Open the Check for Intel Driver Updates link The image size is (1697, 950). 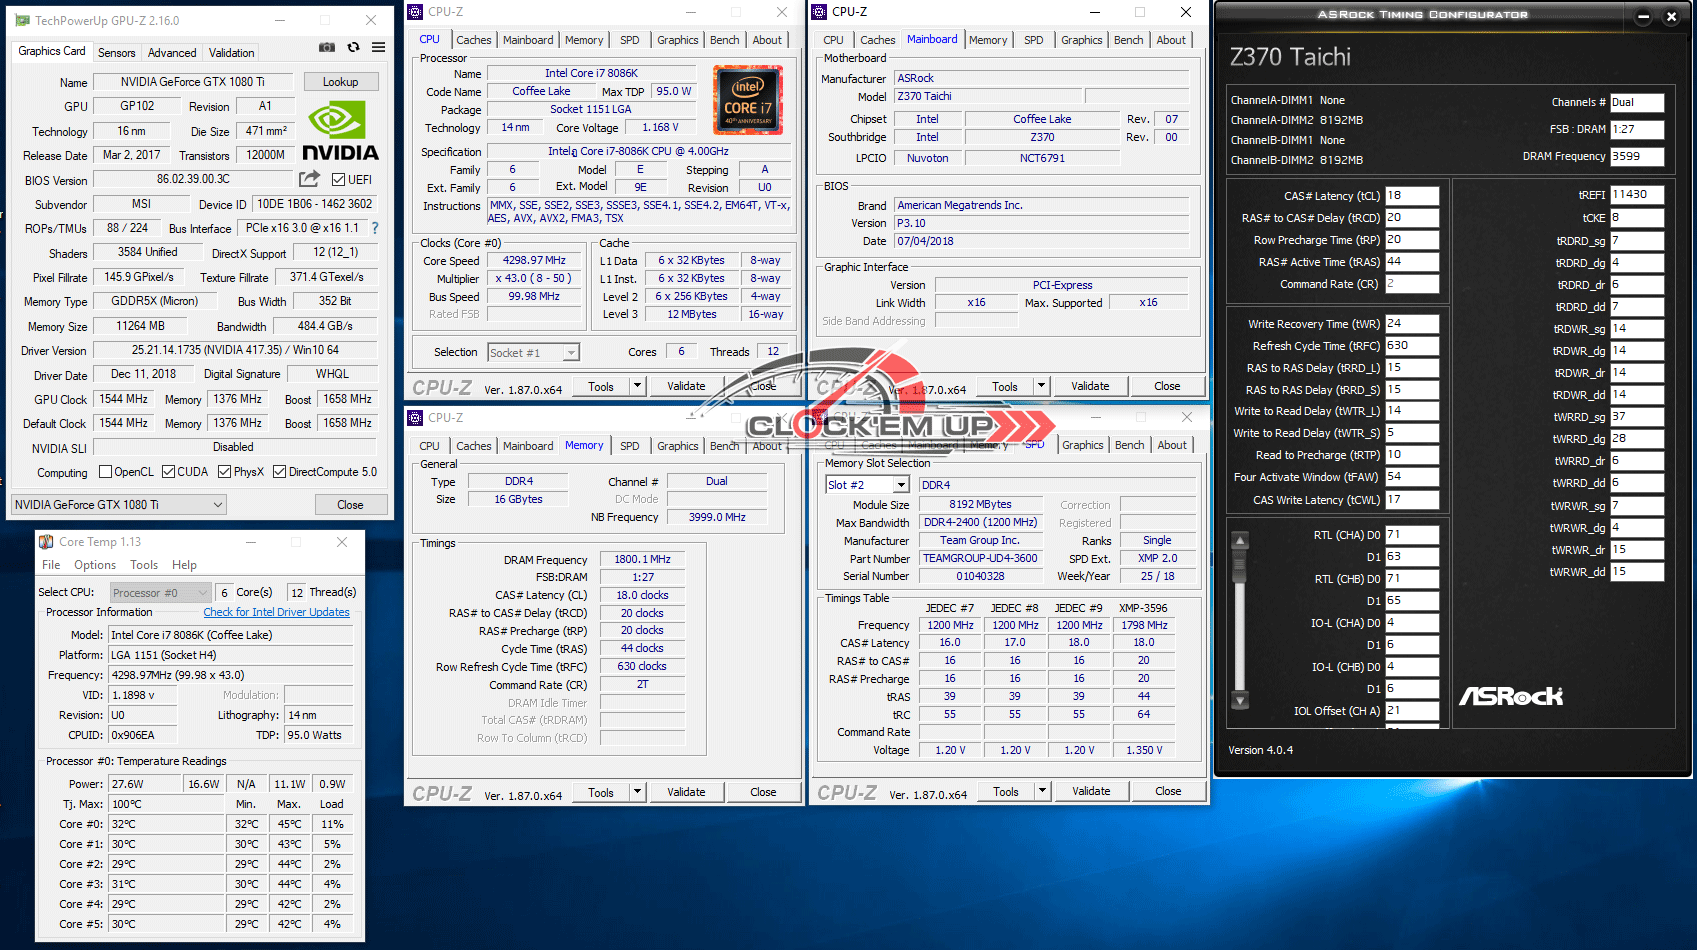[x=276, y=612]
